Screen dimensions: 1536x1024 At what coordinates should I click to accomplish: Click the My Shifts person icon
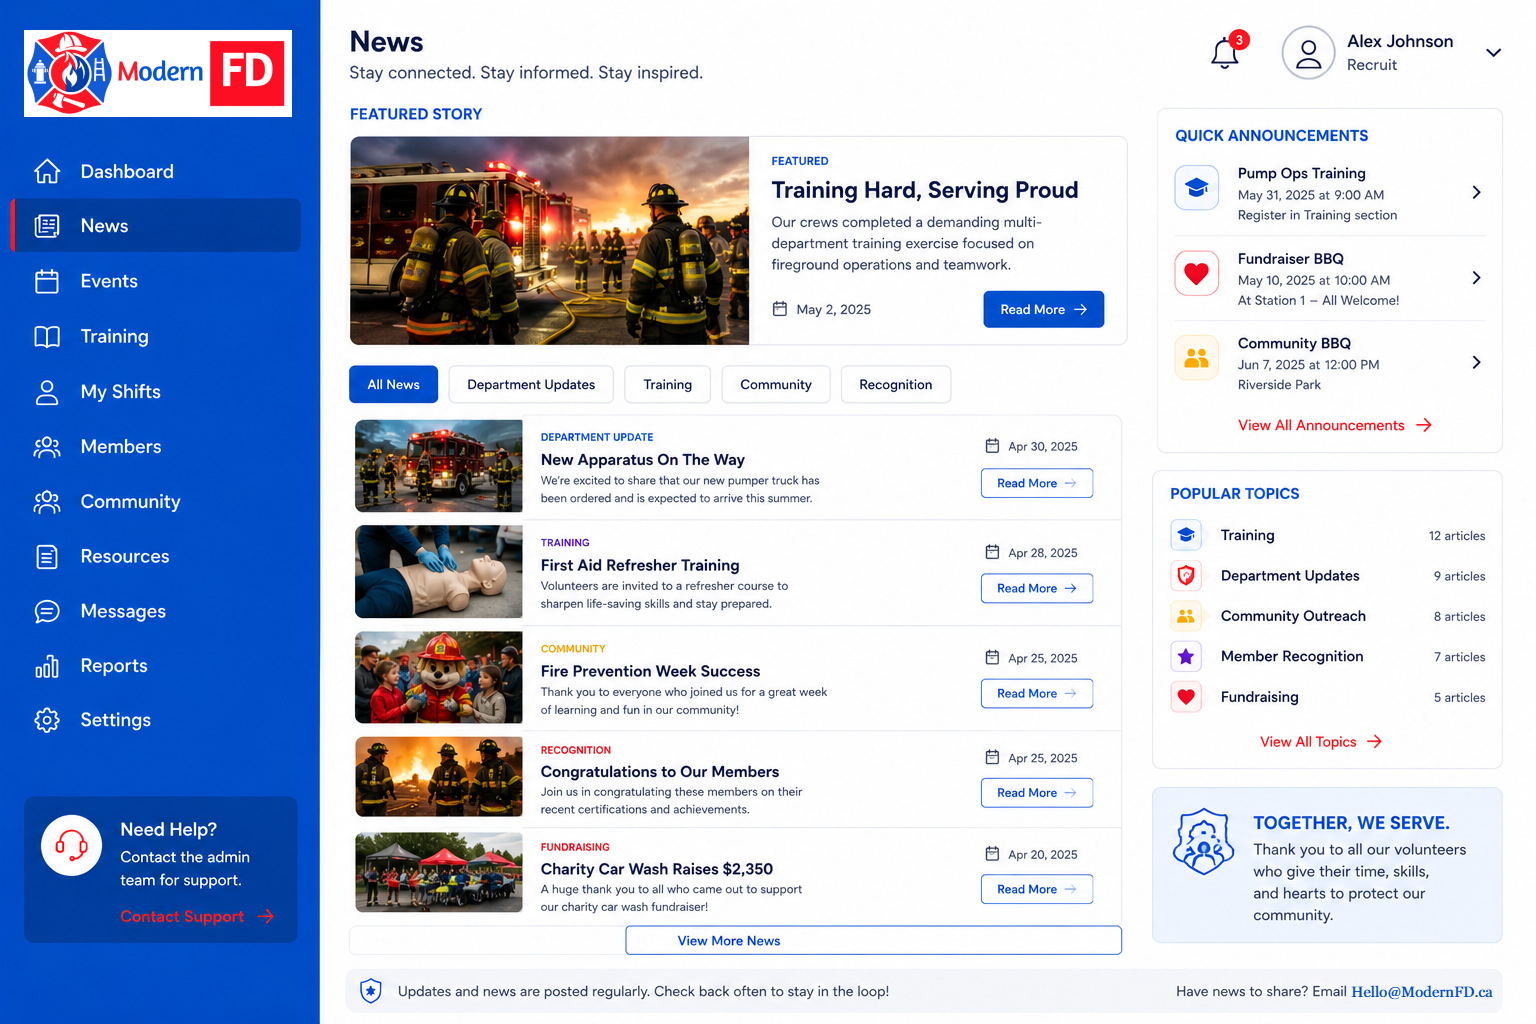pos(47,392)
